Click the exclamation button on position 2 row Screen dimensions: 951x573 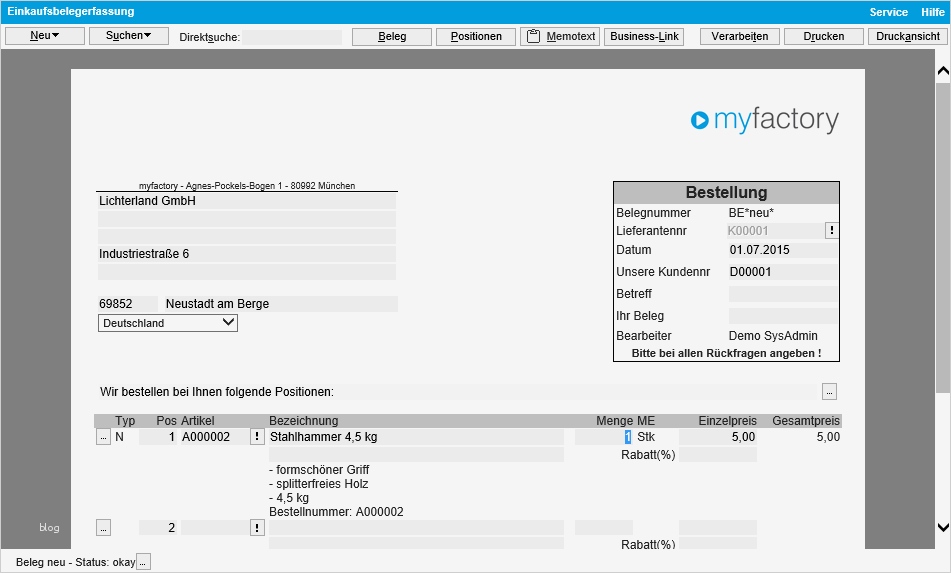pos(257,528)
